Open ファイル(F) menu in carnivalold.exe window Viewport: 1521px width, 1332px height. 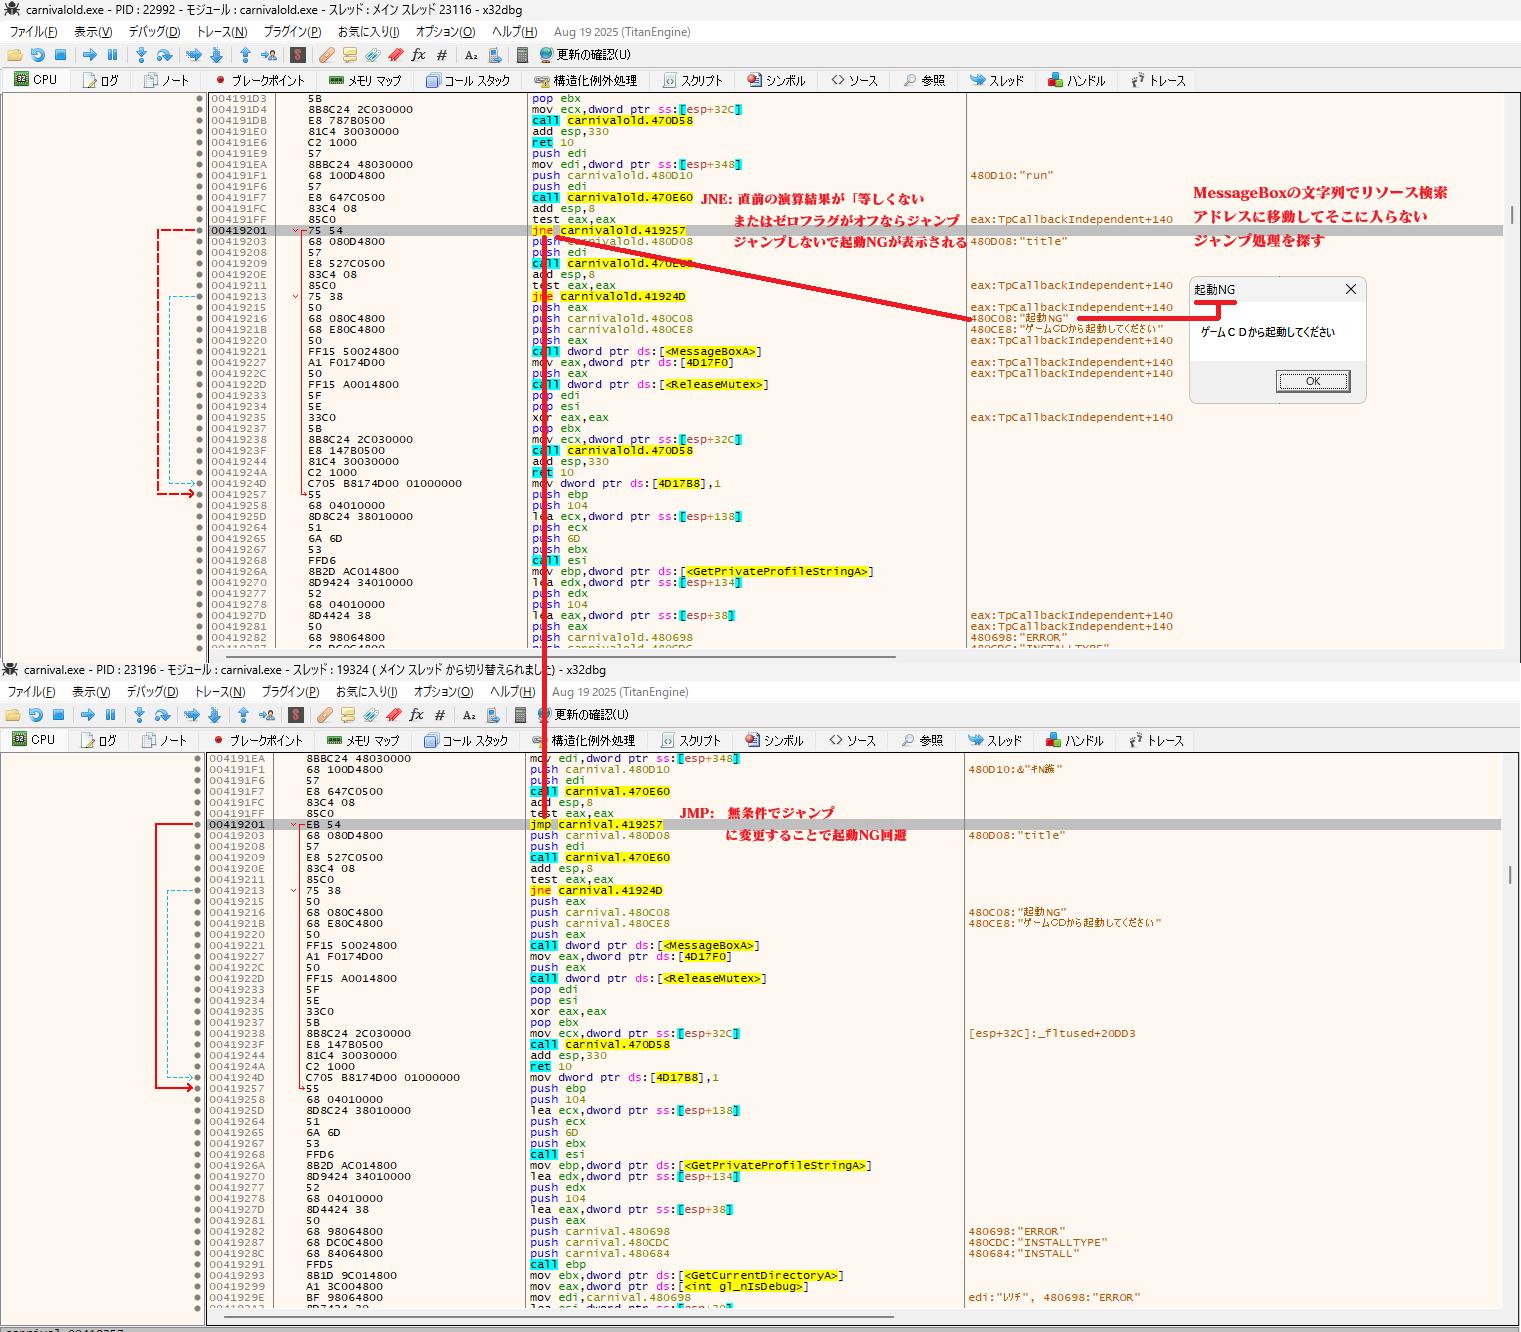click(x=34, y=32)
